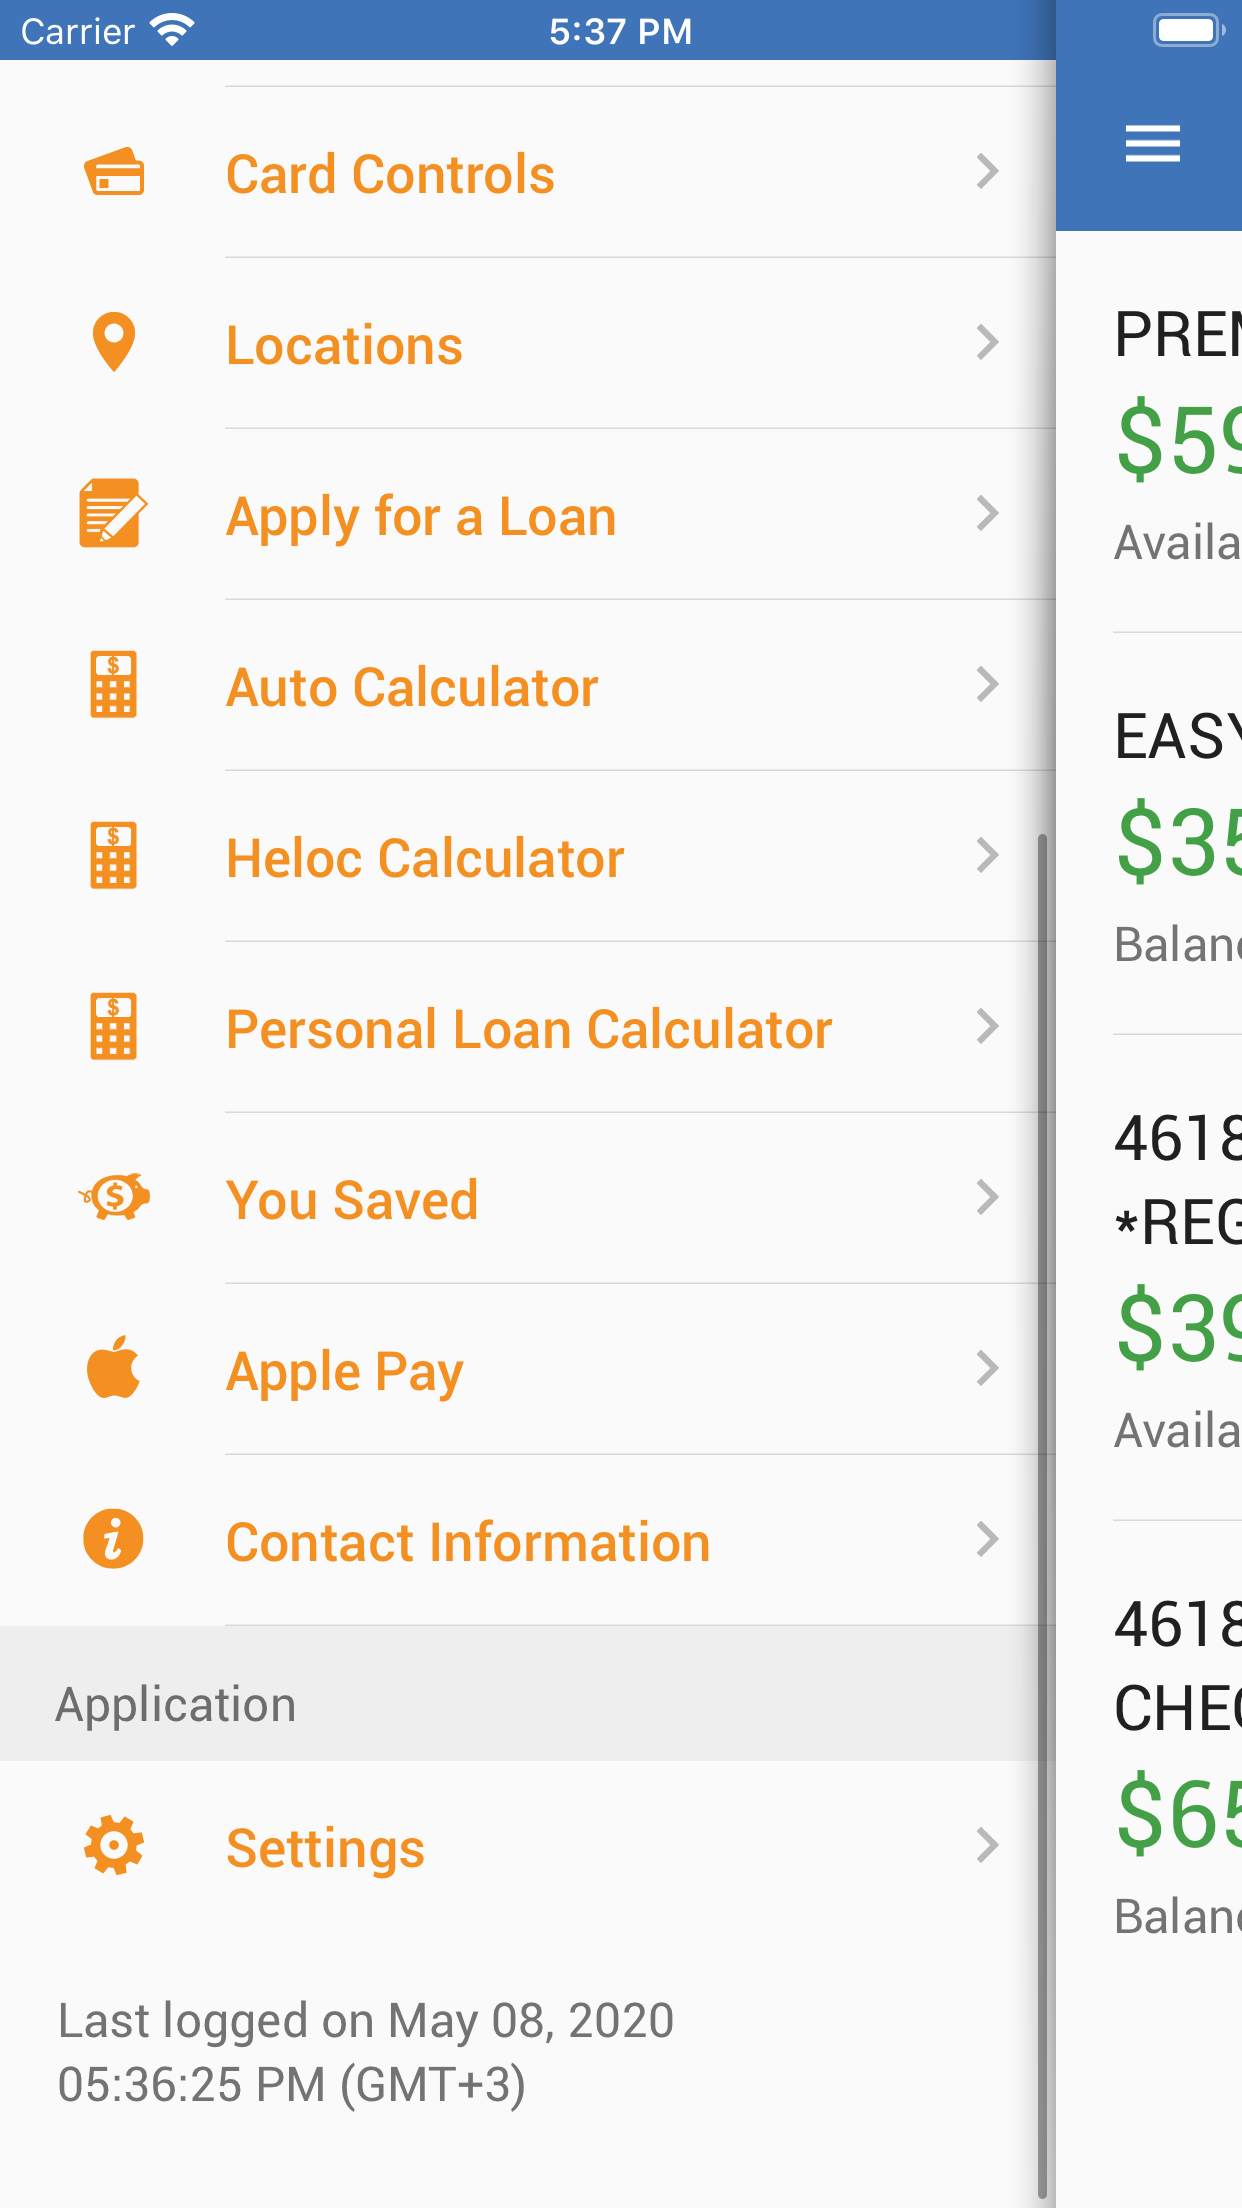The image size is (1242, 2208).
Task: Tap the Locations map pin icon
Action: pyautogui.click(x=114, y=343)
